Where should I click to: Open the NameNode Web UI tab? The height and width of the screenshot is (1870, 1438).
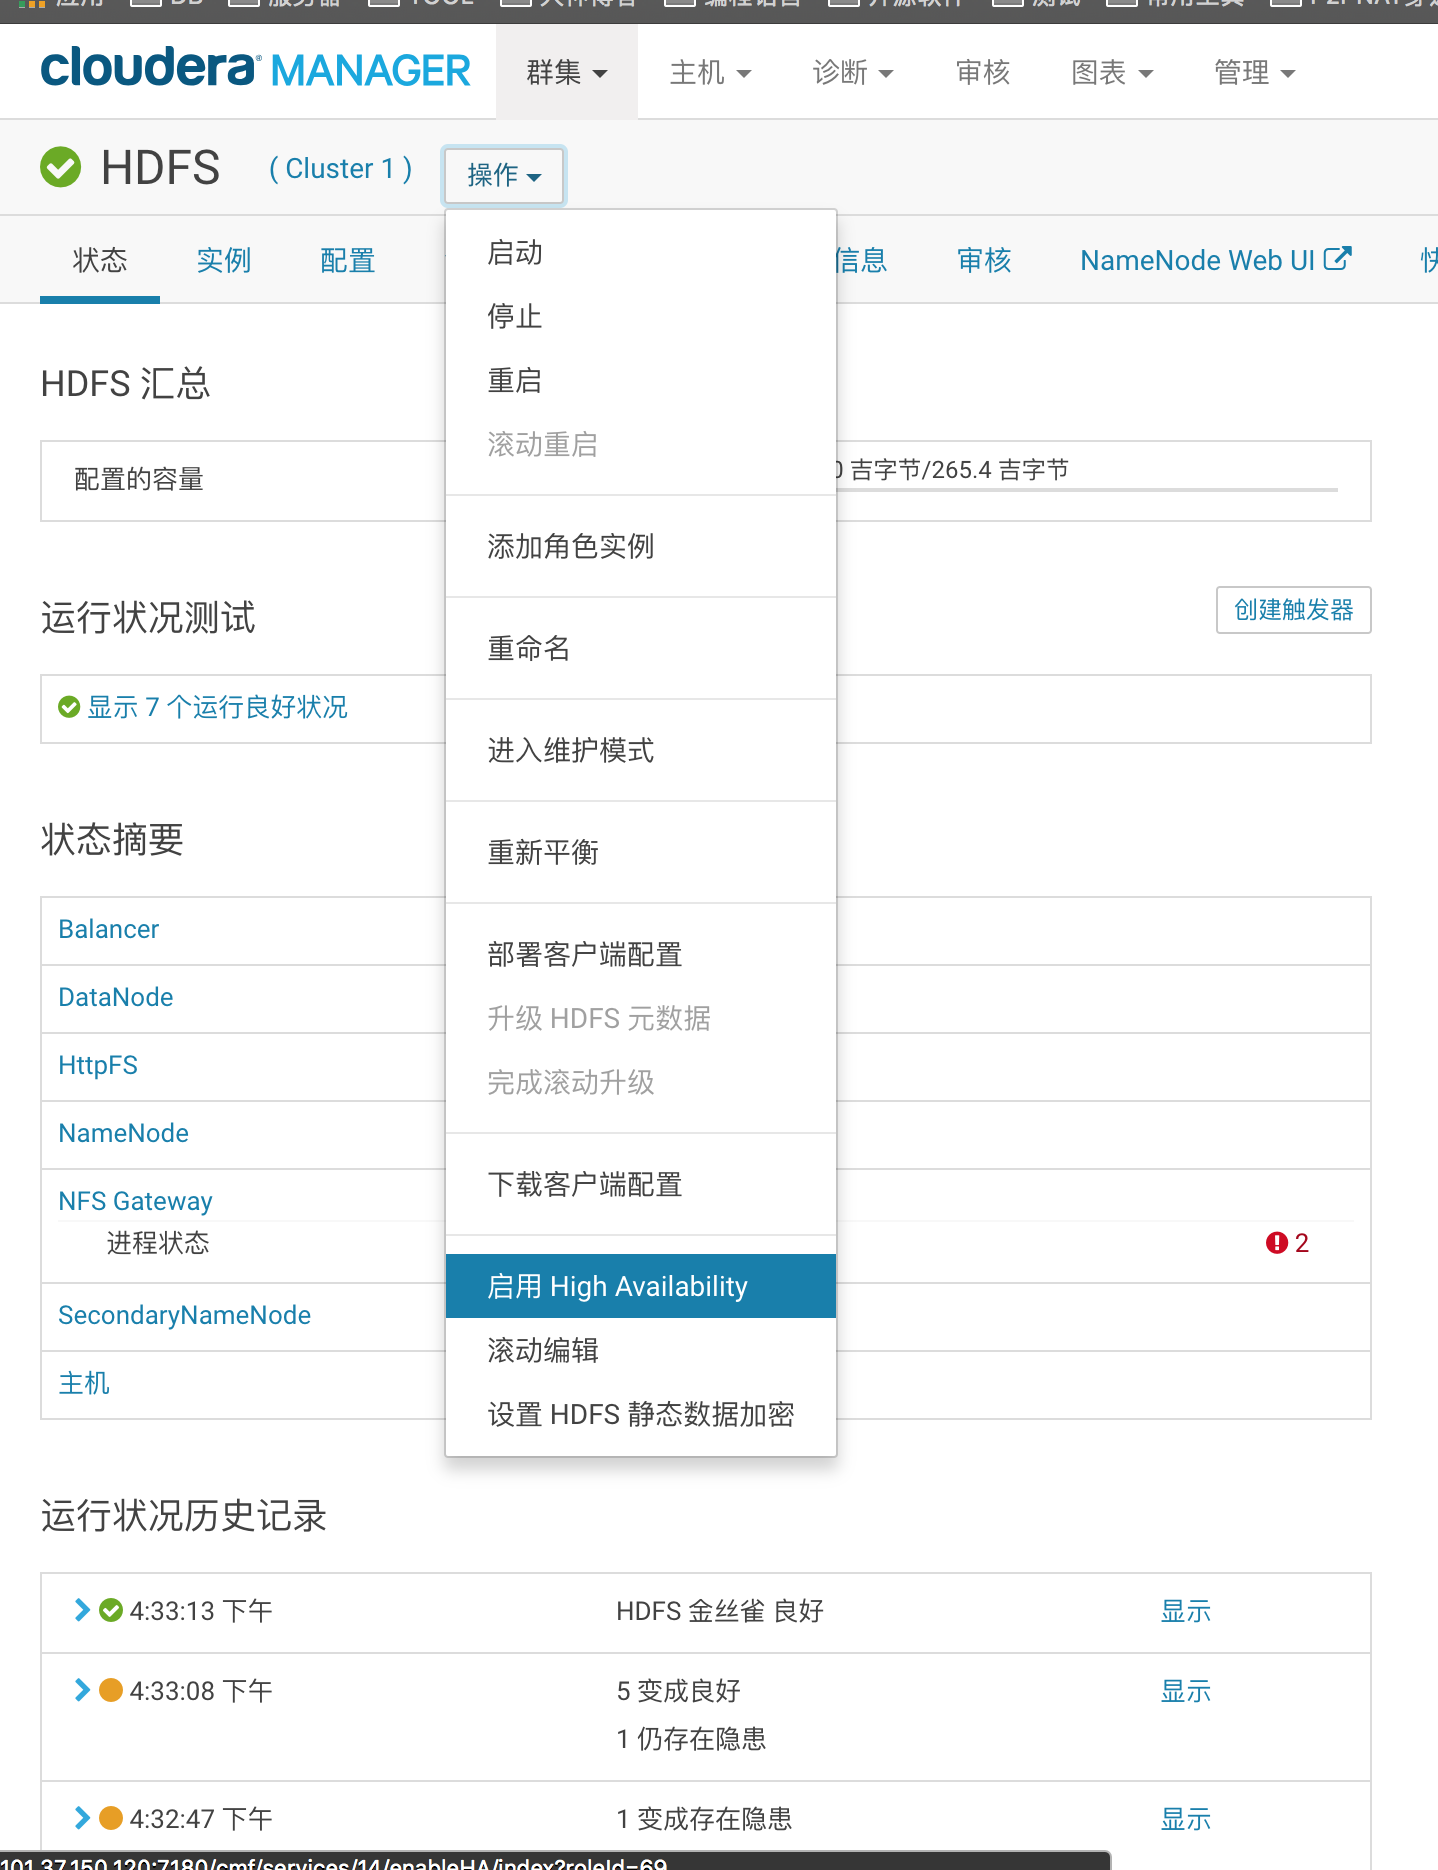[x=1215, y=260]
